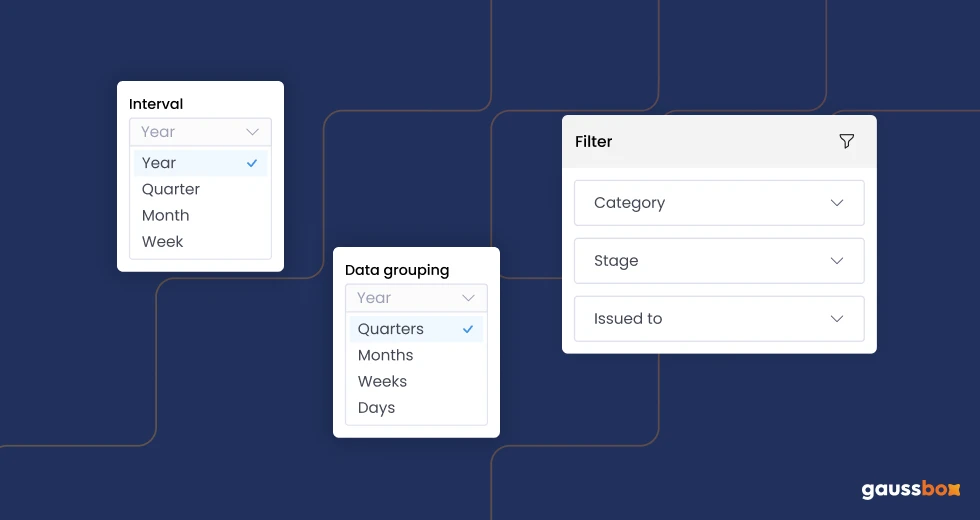Click the Filter panel header title
This screenshot has height=520, width=980.
594,141
